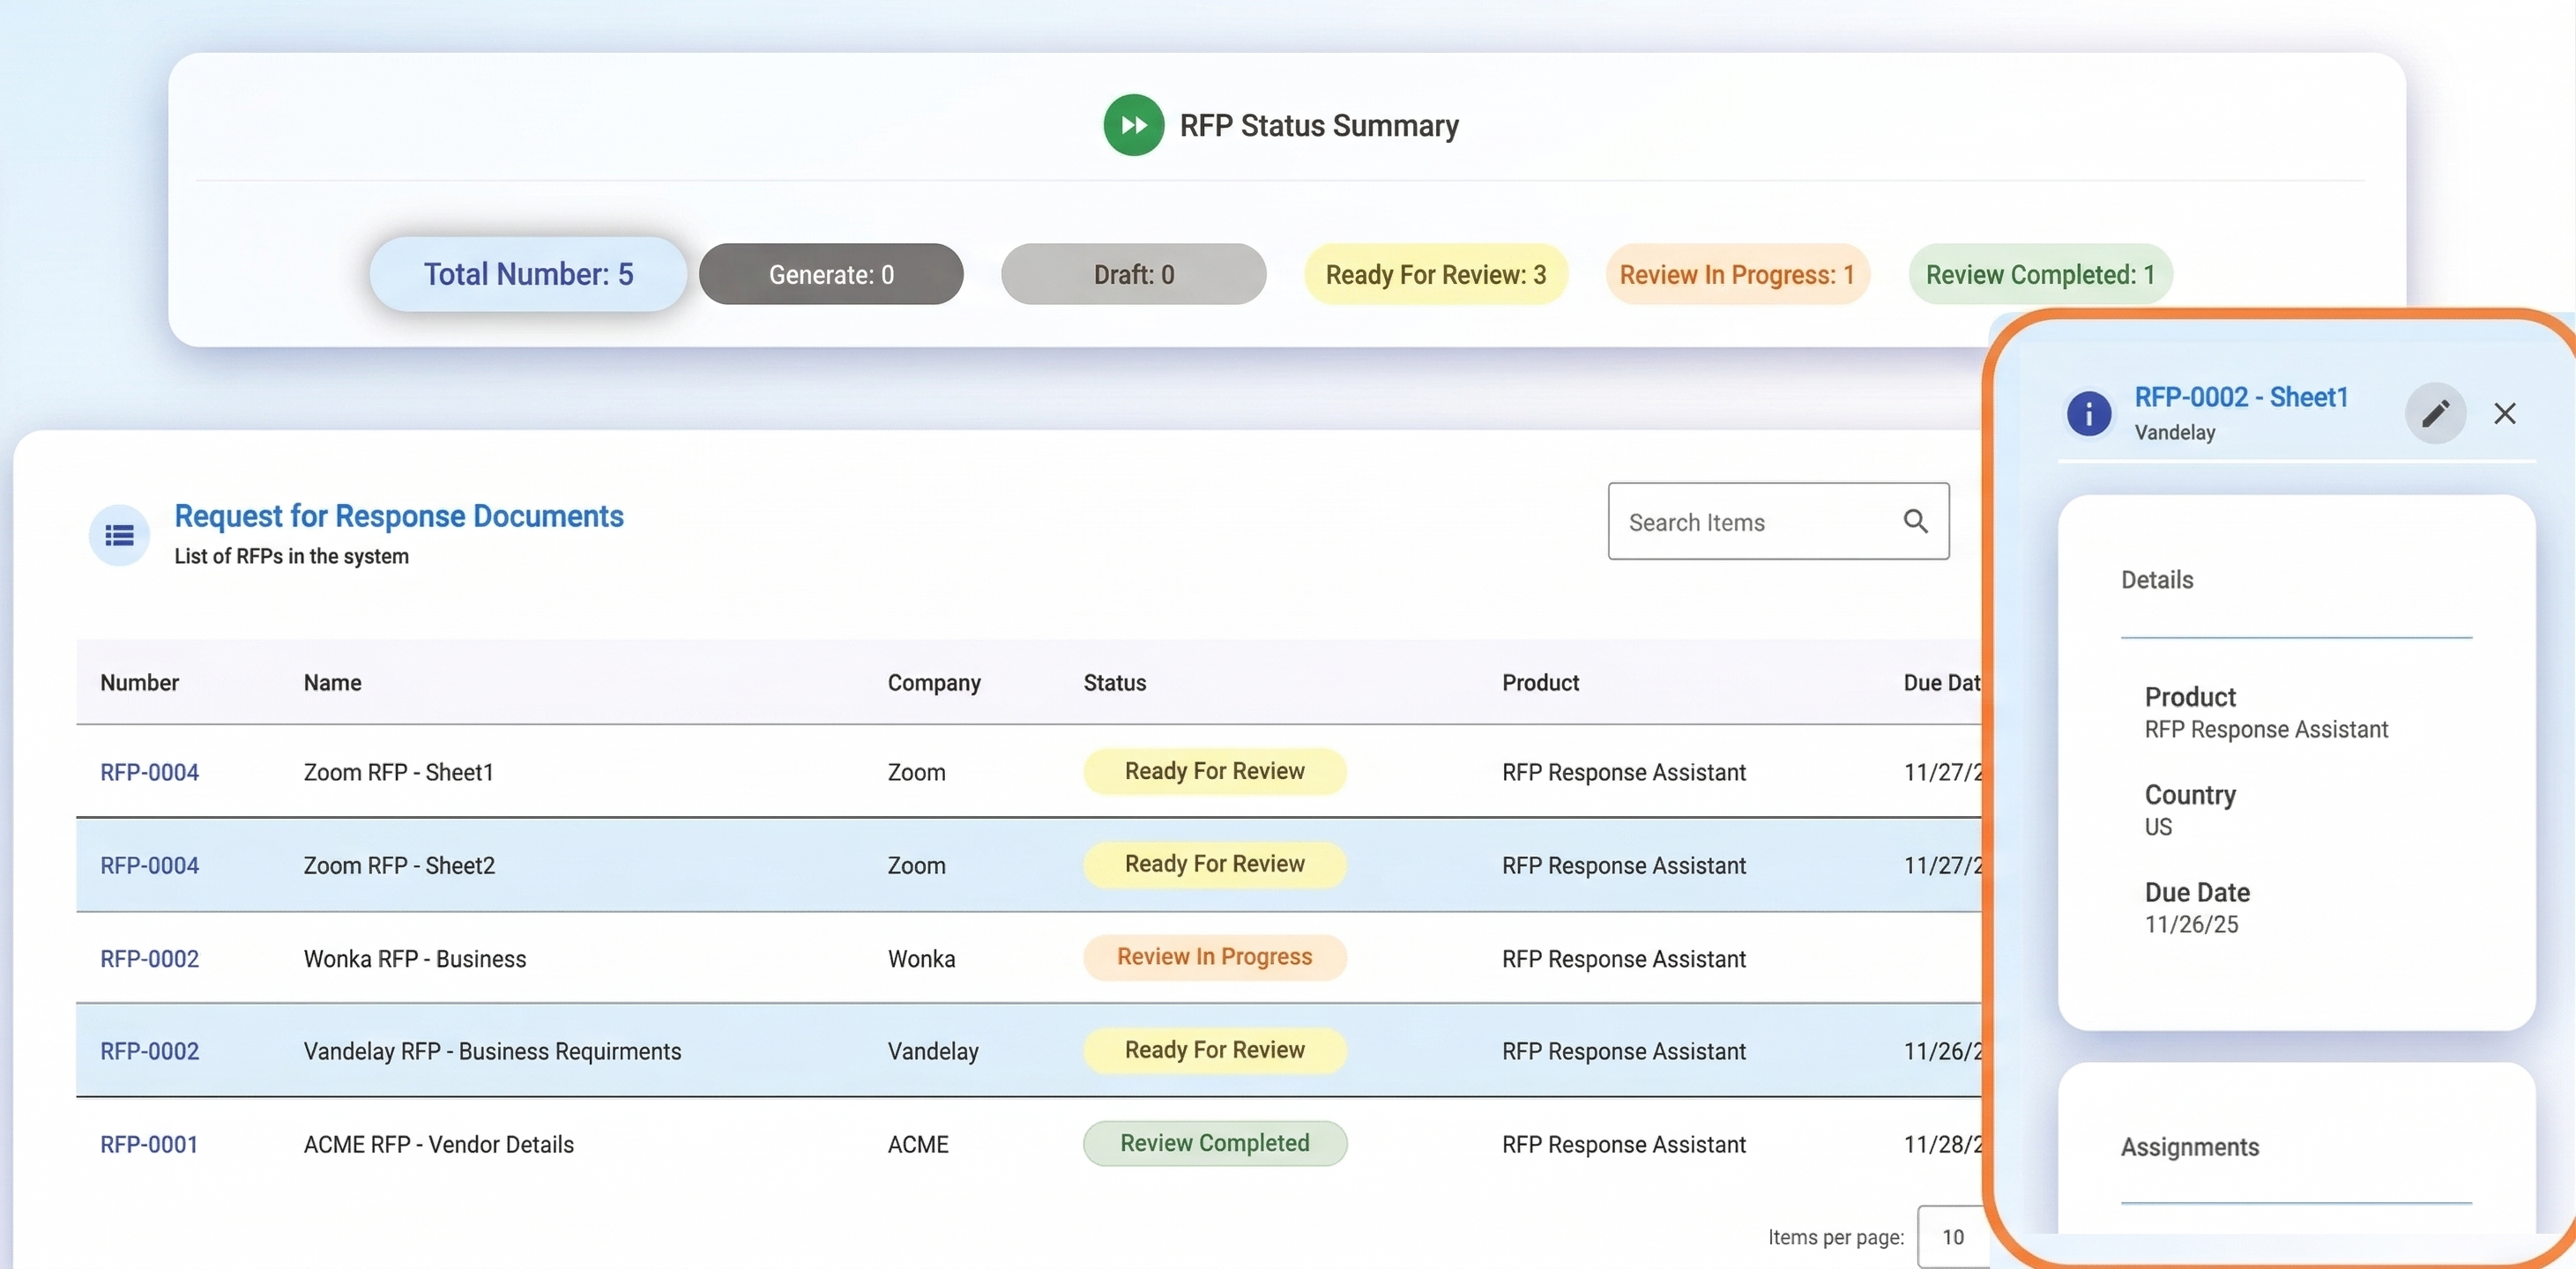The image size is (2576, 1269).
Task: Click the Wonka company cell
Action: click(x=921, y=959)
